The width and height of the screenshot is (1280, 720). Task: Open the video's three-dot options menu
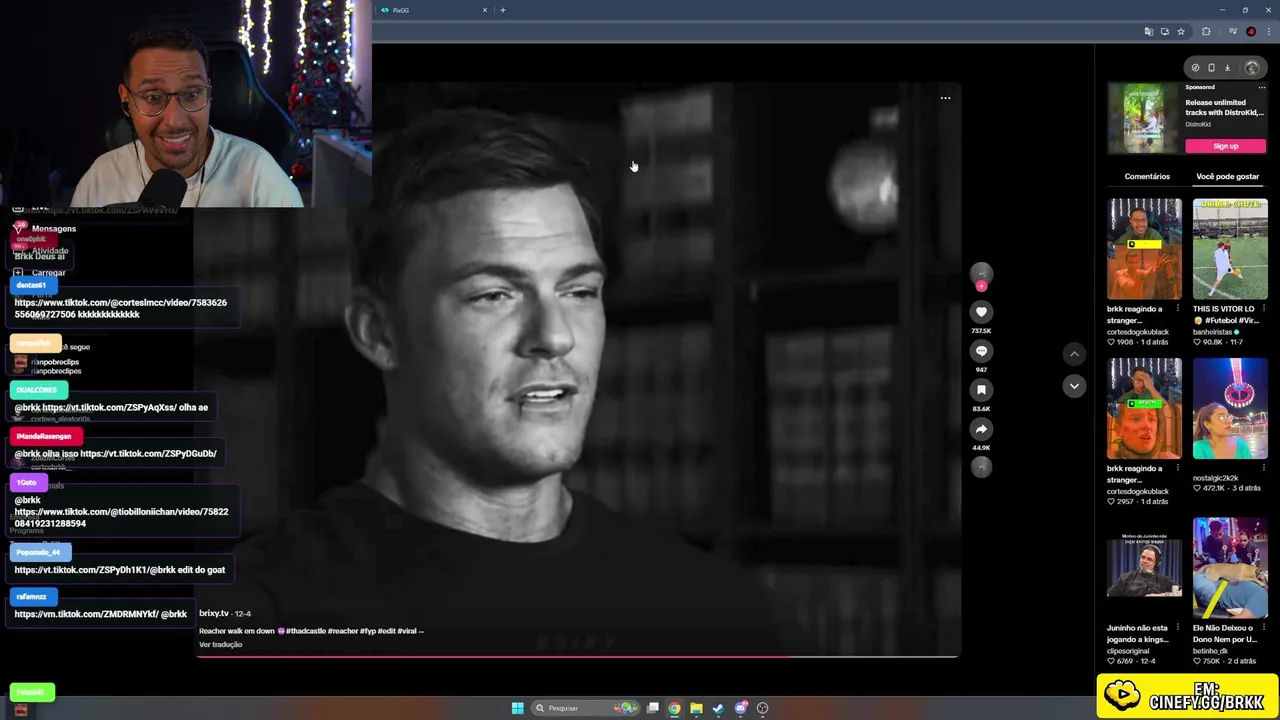(945, 98)
